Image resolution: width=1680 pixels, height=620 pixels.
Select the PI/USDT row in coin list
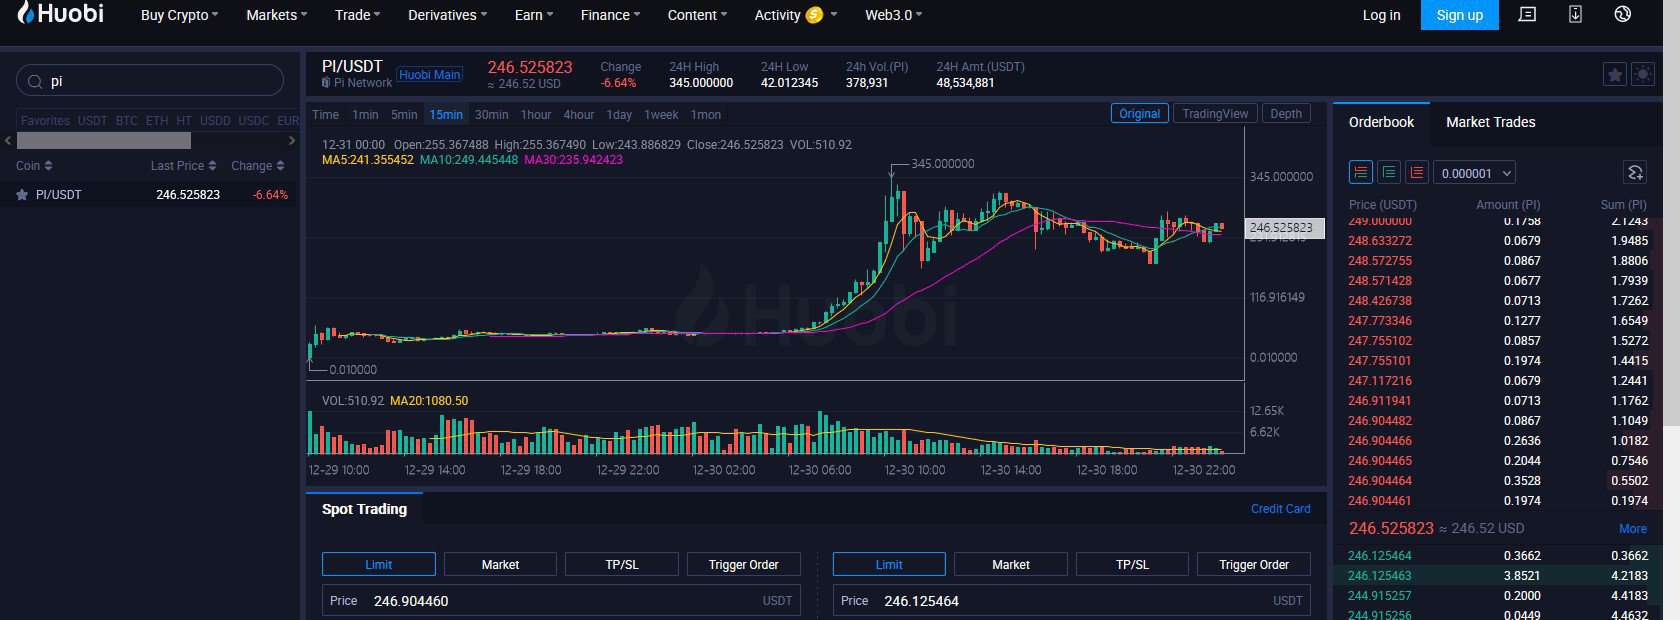pos(152,195)
